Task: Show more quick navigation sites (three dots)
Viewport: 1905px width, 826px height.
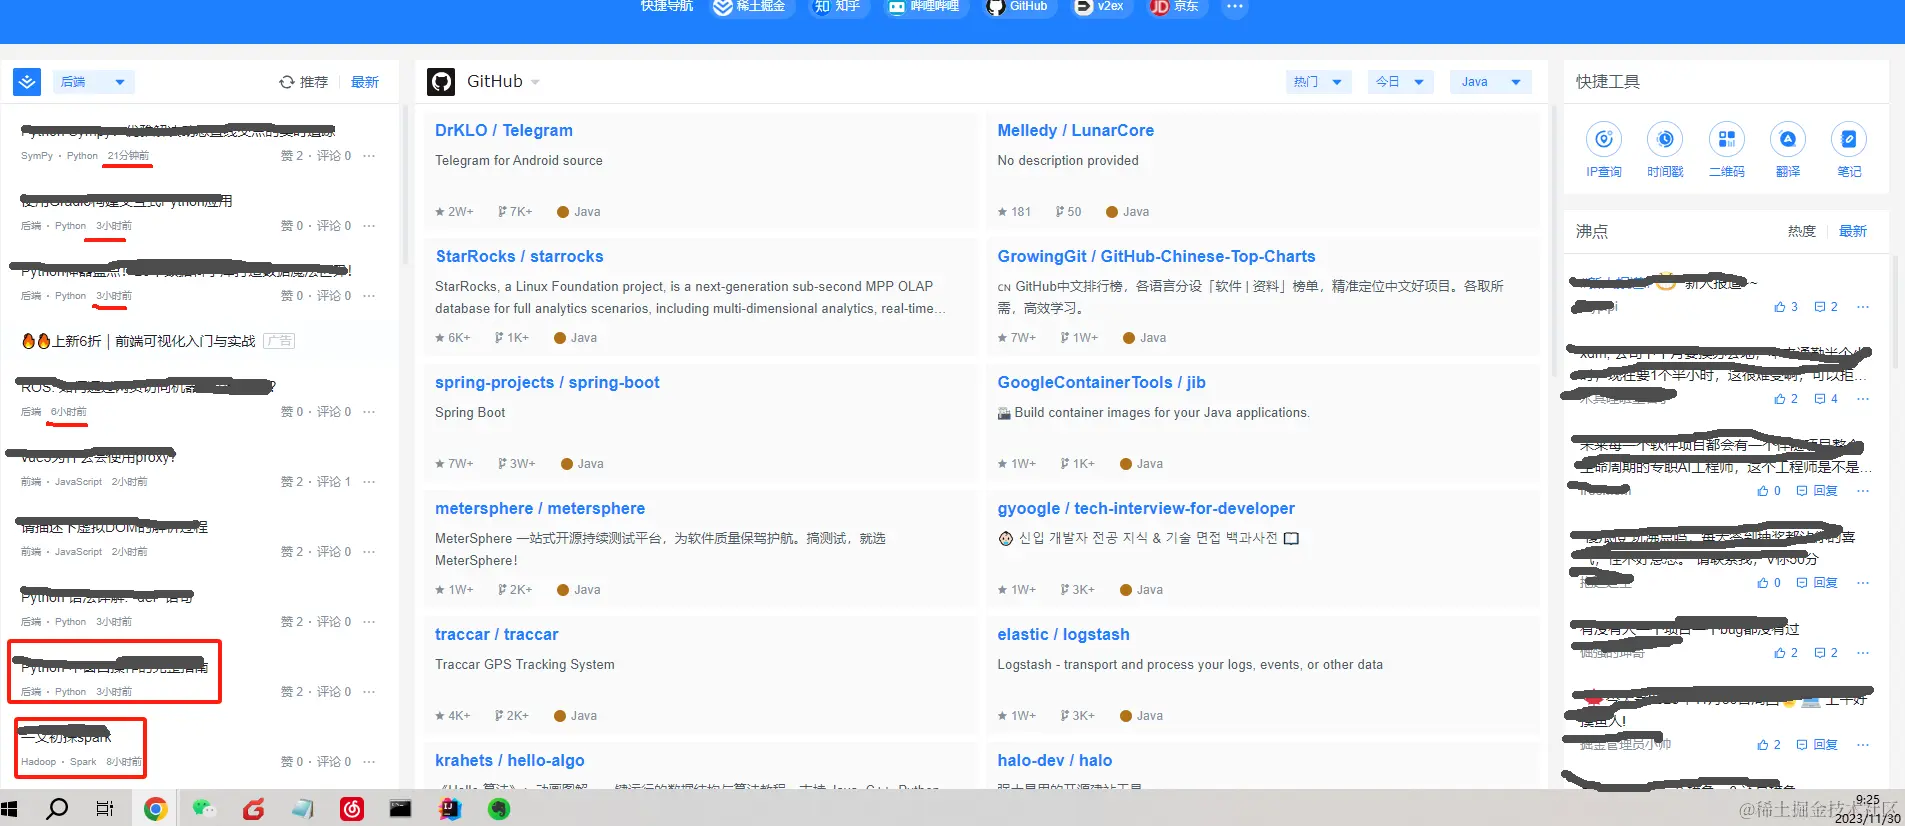Action: tap(1235, 7)
